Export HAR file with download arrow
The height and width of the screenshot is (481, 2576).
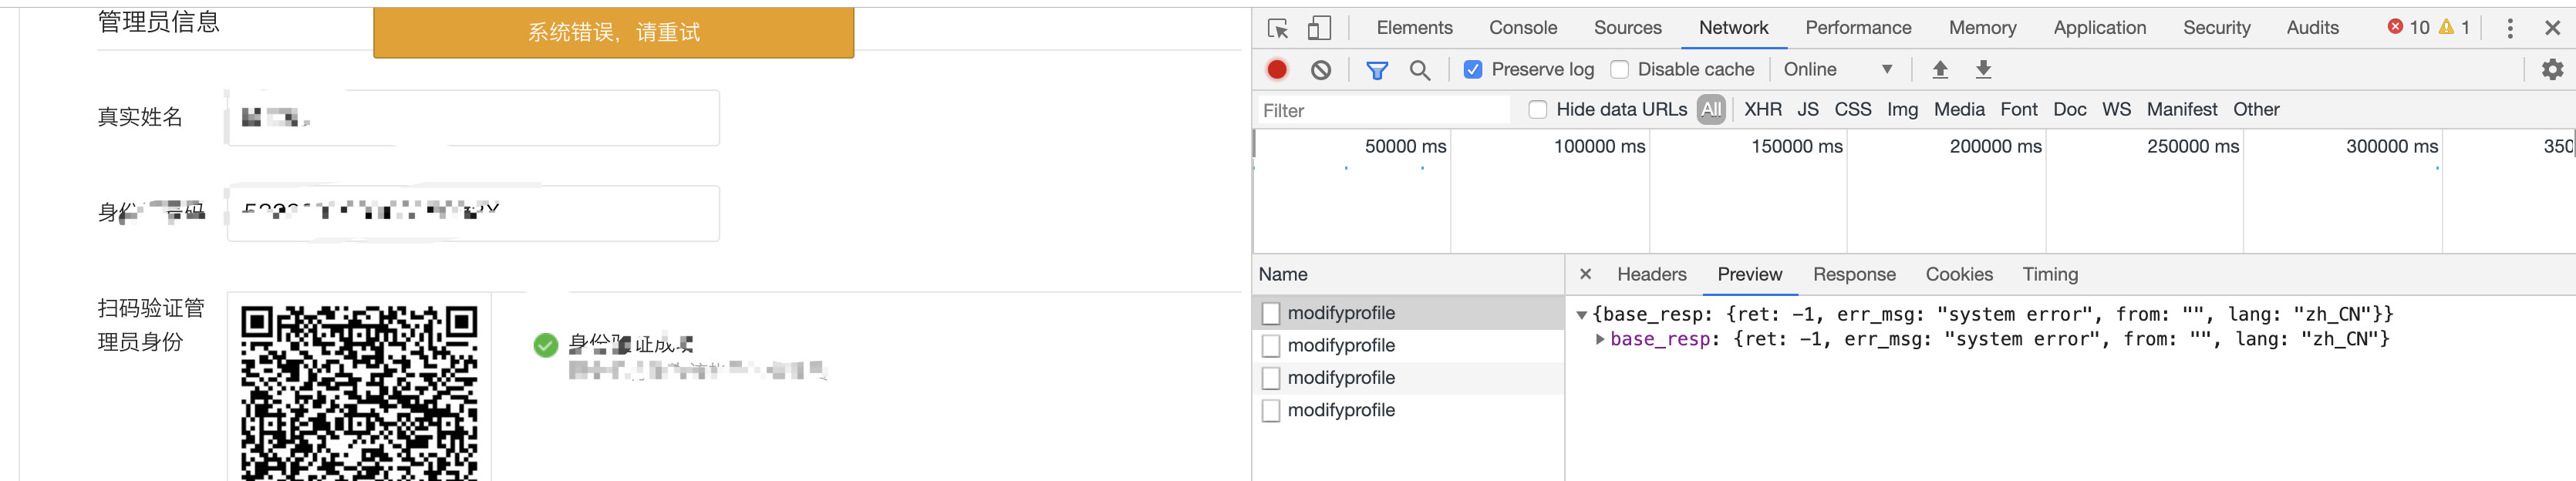click(x=1984, y=69)
